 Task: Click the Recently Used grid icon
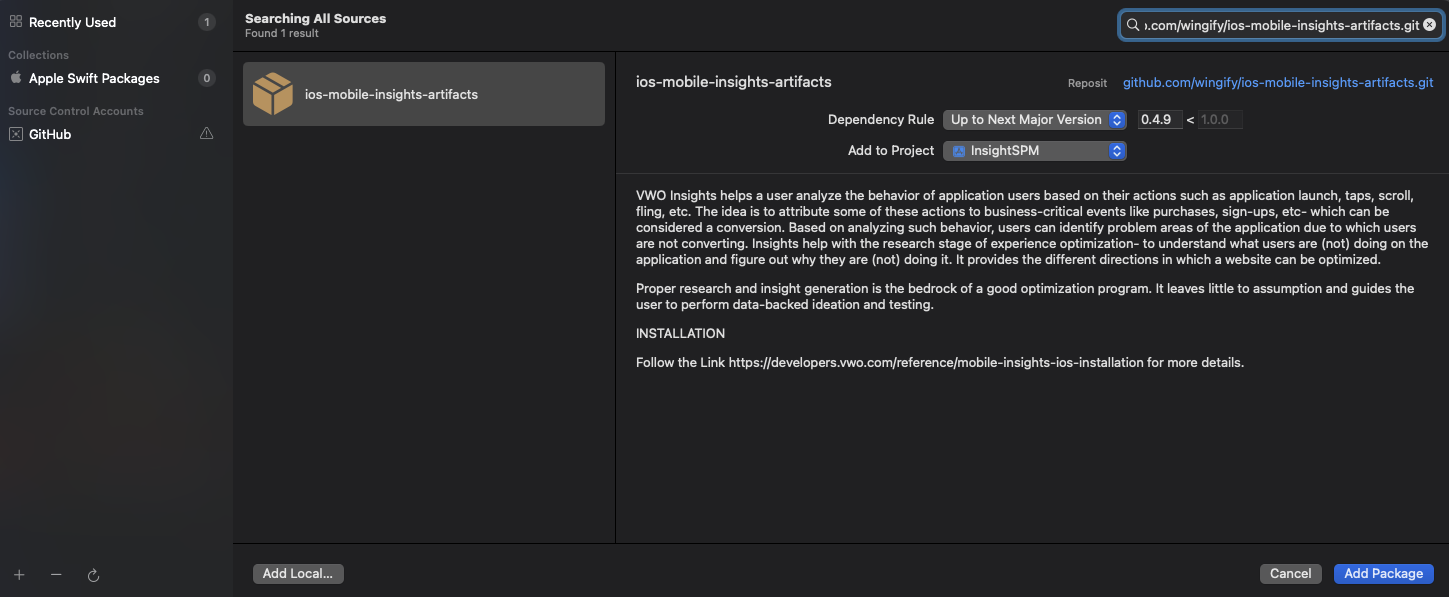15,22
